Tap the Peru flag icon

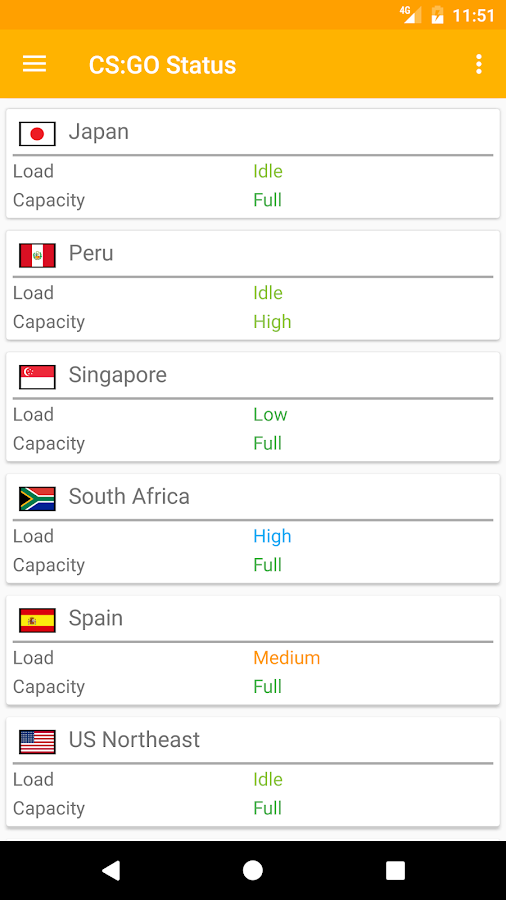click(37, 255)
